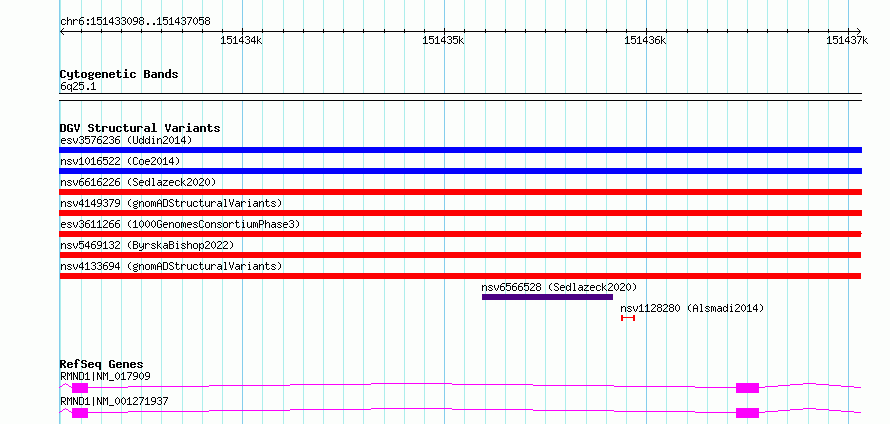Image resolution: width=890 pixels, height=424 pixels.
Task: Click the DGV Structural Variants track title
Action: [140, 128]
